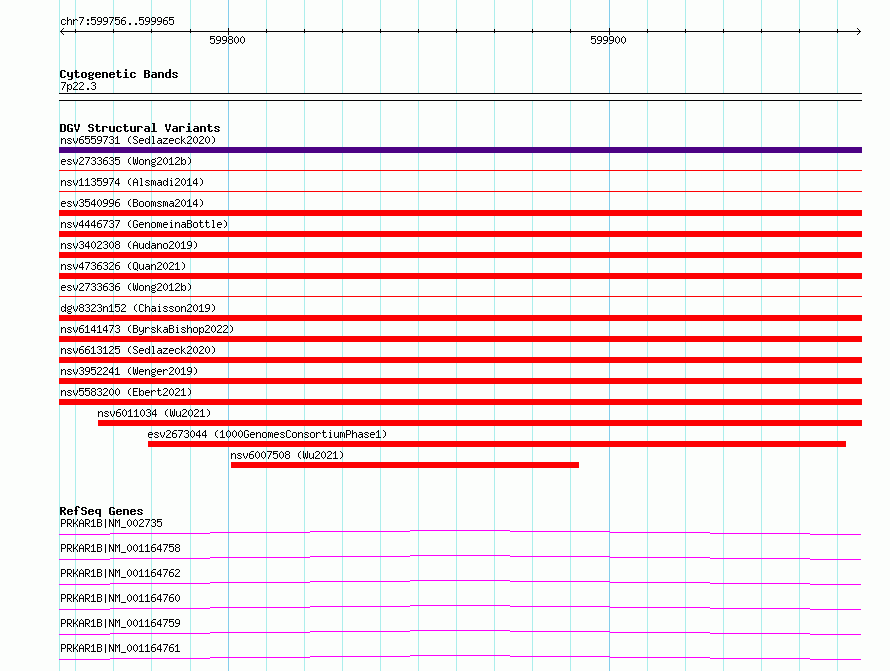Open variant esv2733635 (Wong2012b) label
Viewport: 890px width, 671px height.
click(x=126, y=161)
